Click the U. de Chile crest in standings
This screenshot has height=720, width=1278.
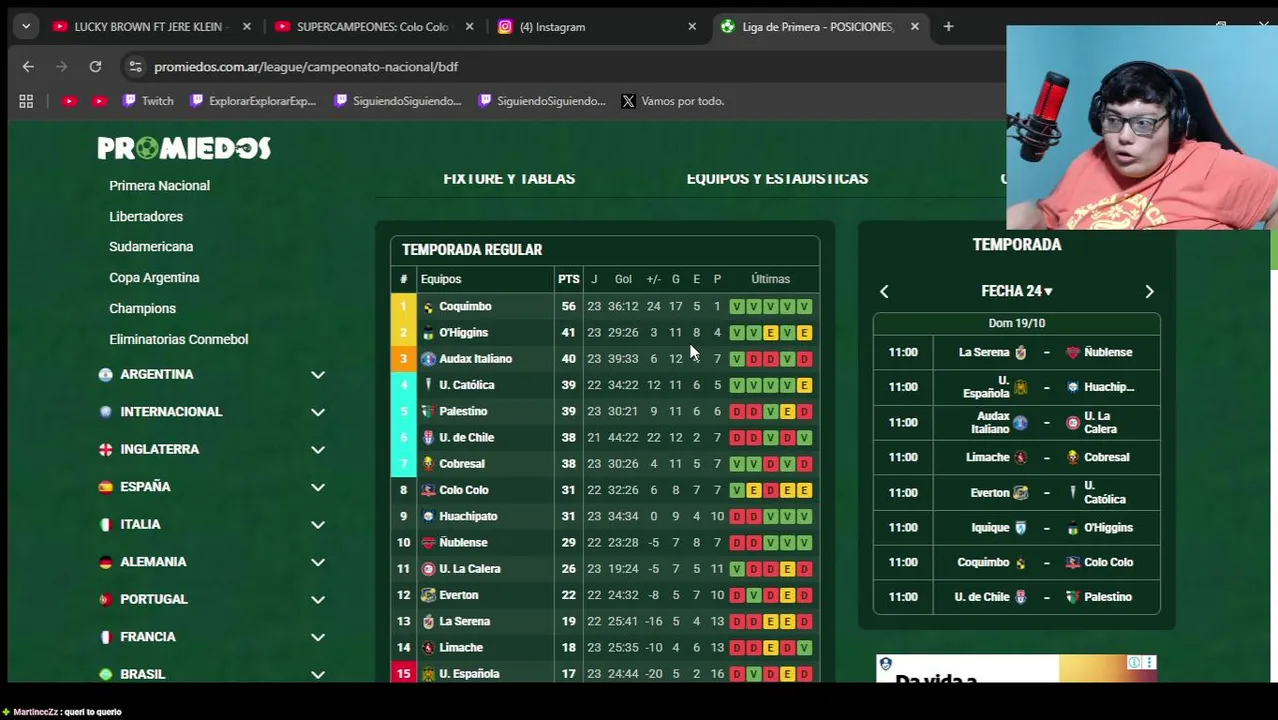[428, 438]
